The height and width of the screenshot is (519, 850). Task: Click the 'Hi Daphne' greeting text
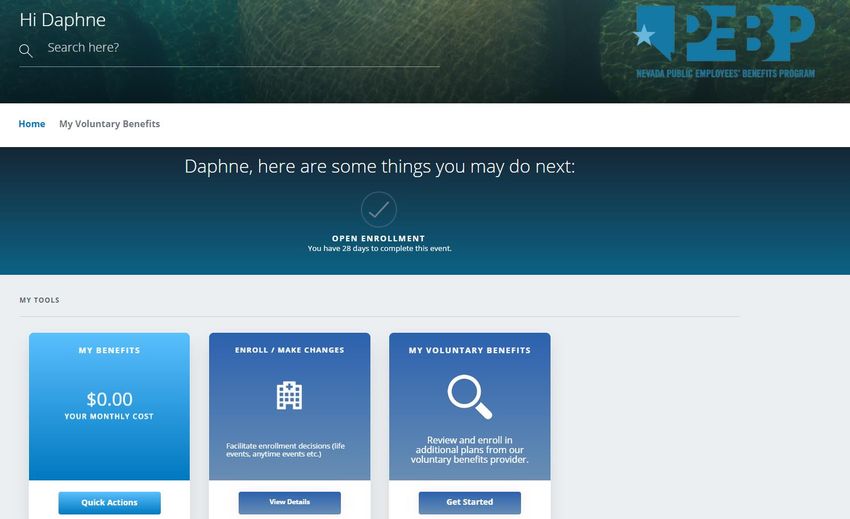tap(62, 20)
